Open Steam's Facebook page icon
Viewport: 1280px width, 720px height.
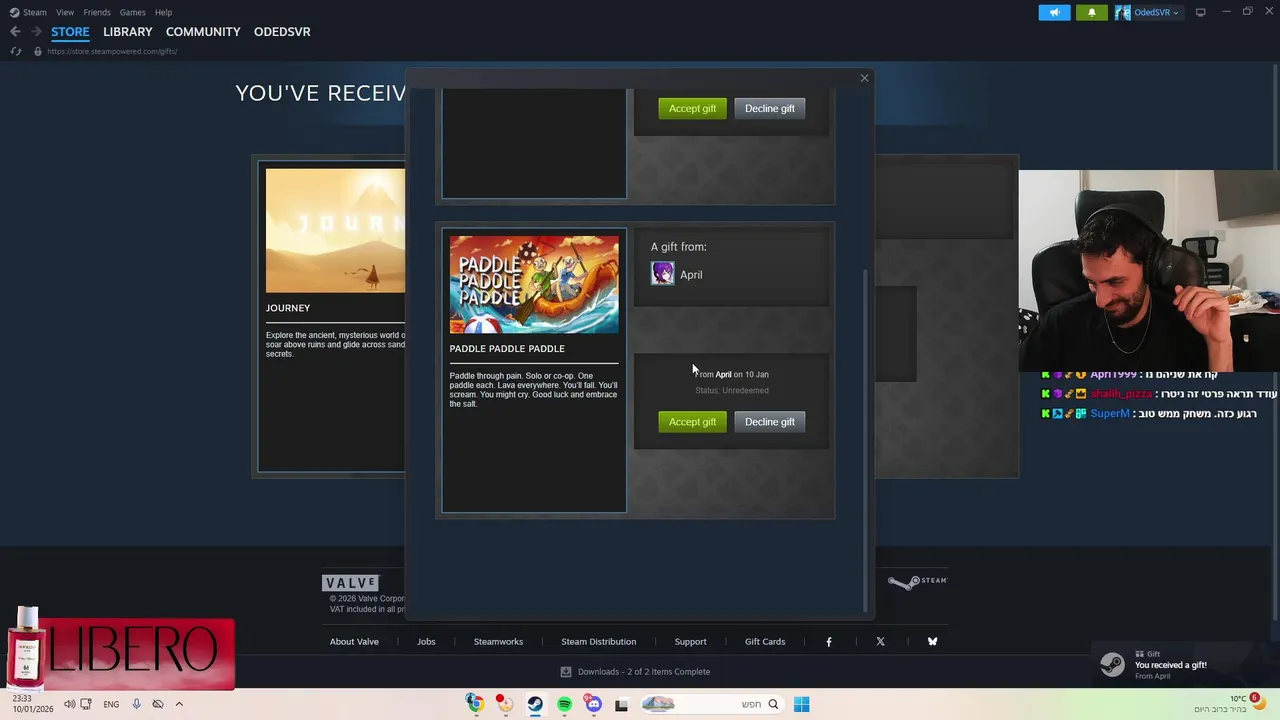[x=828, y=642]
